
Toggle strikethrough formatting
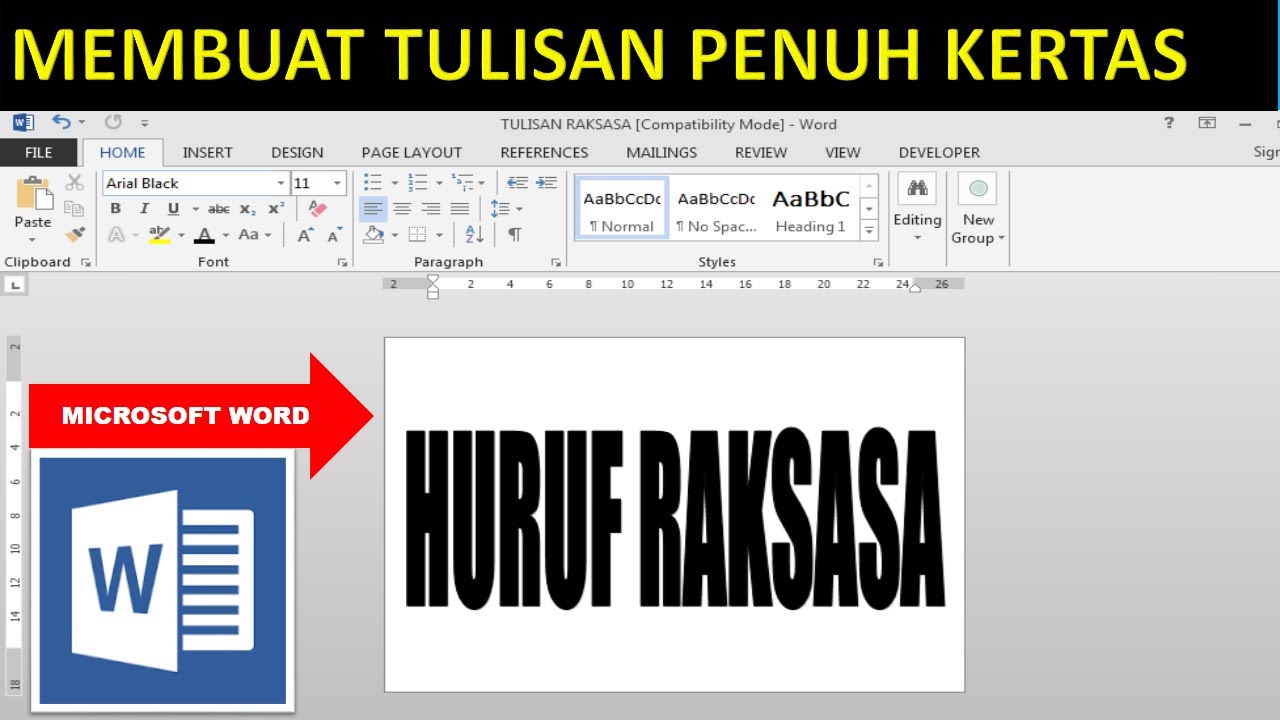tap(218, 209)
